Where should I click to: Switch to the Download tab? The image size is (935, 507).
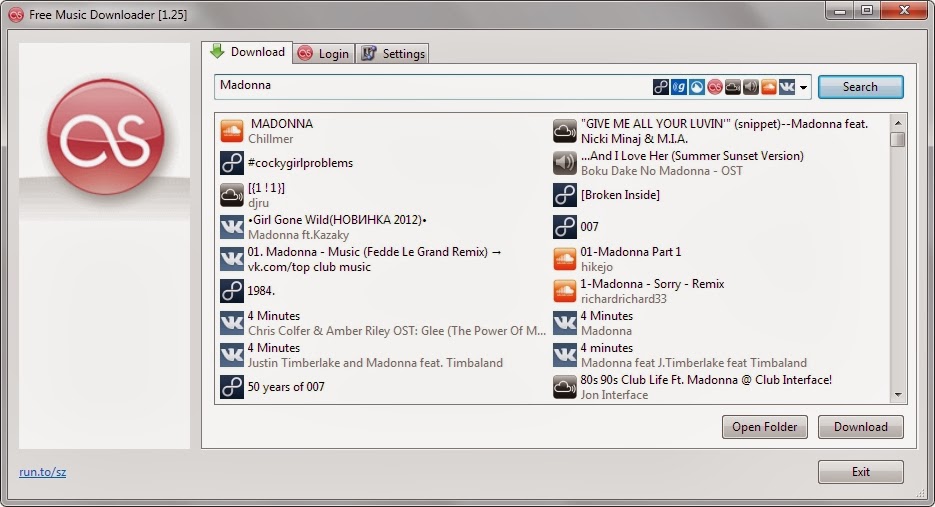[x=247, y=52]
